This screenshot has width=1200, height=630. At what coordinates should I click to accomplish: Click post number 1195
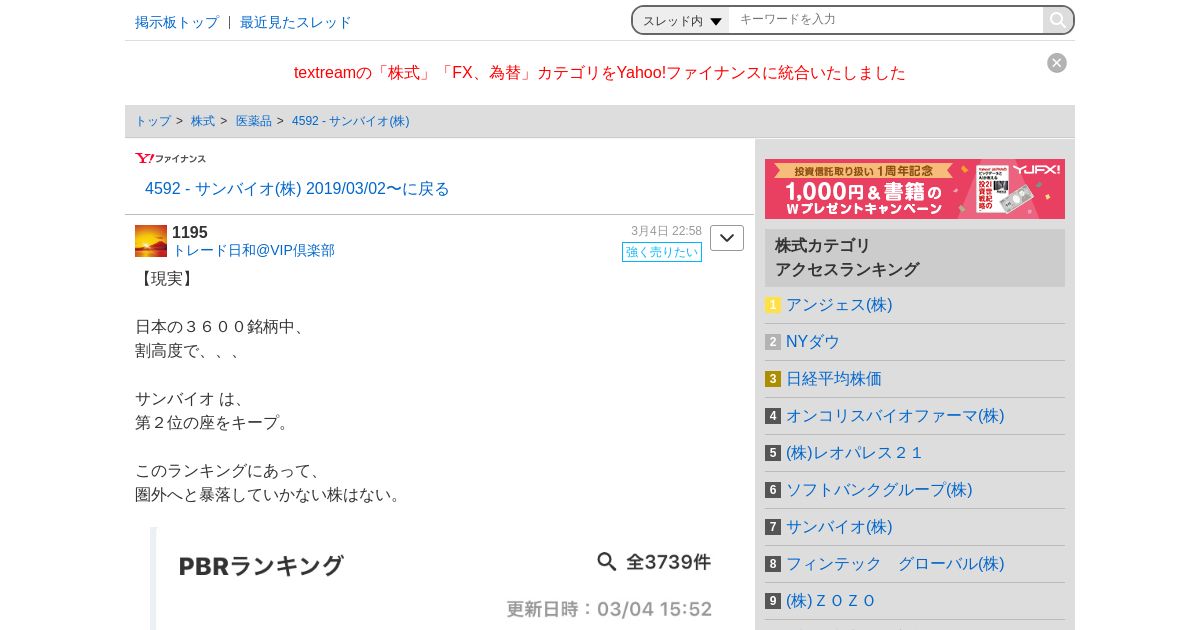190,233
